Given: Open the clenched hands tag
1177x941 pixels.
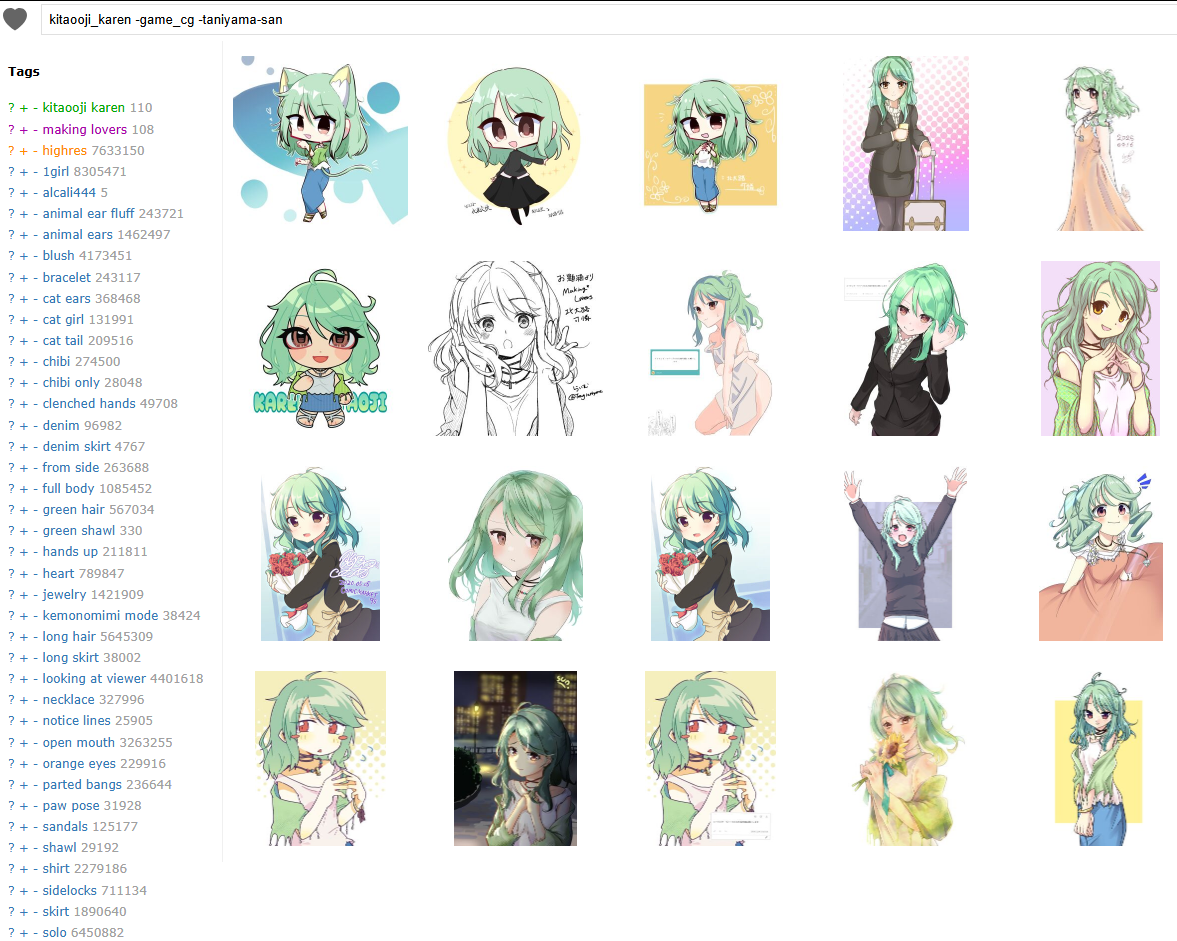Looking at the screenshot, I should click(x=89, y=403).
